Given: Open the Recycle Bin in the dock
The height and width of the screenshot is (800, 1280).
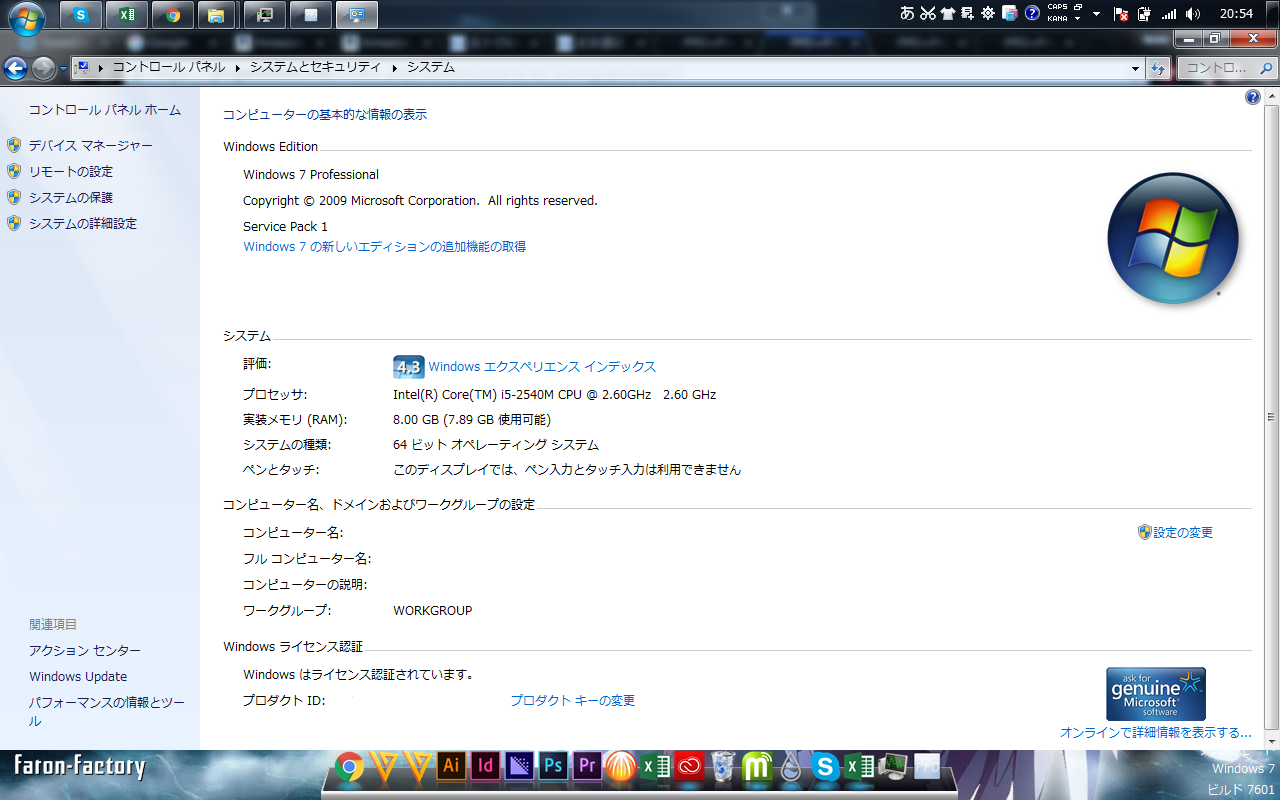Looking at the screenshot, I should point(723,767).
